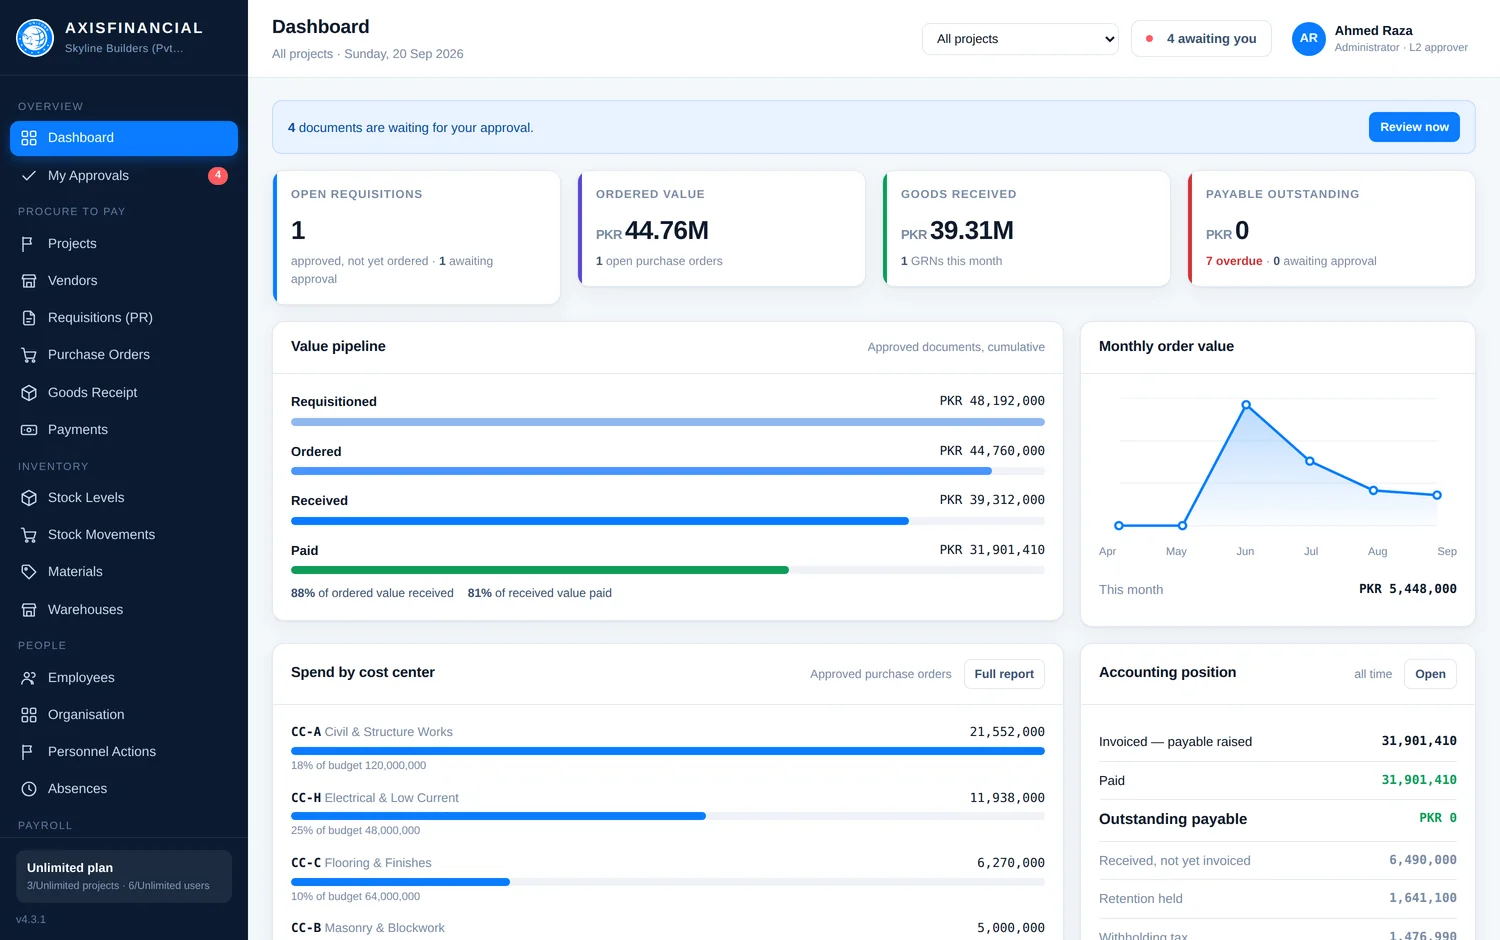Open Stock Levels in sidebar
Screen dimensions: 1500x940
tap(124, 498)
